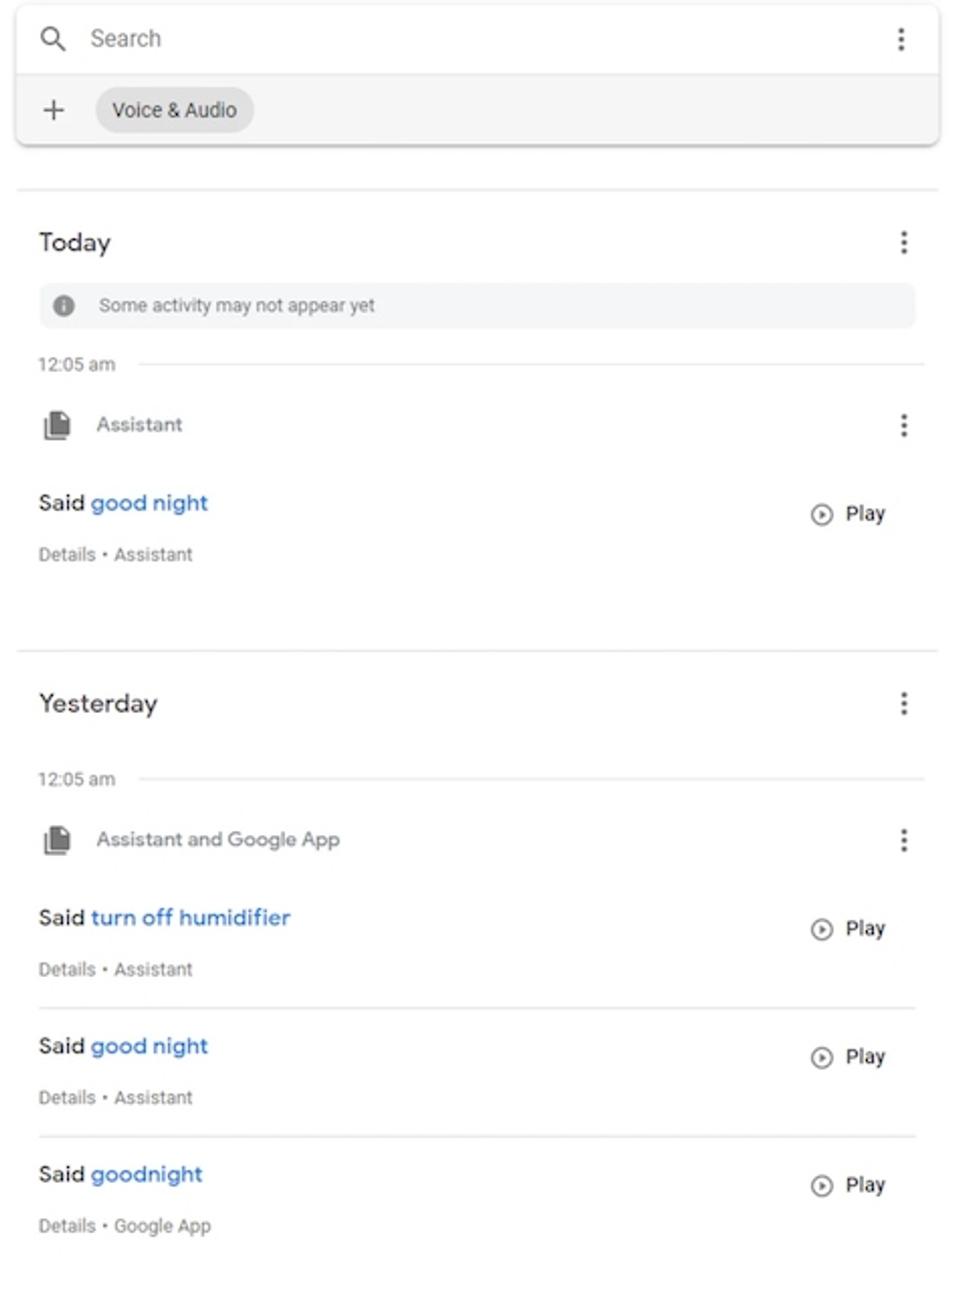The width and height of the screenshot is (960, 1291).
Task: Play the Today good night recording
Action: (x=848, y=514)
